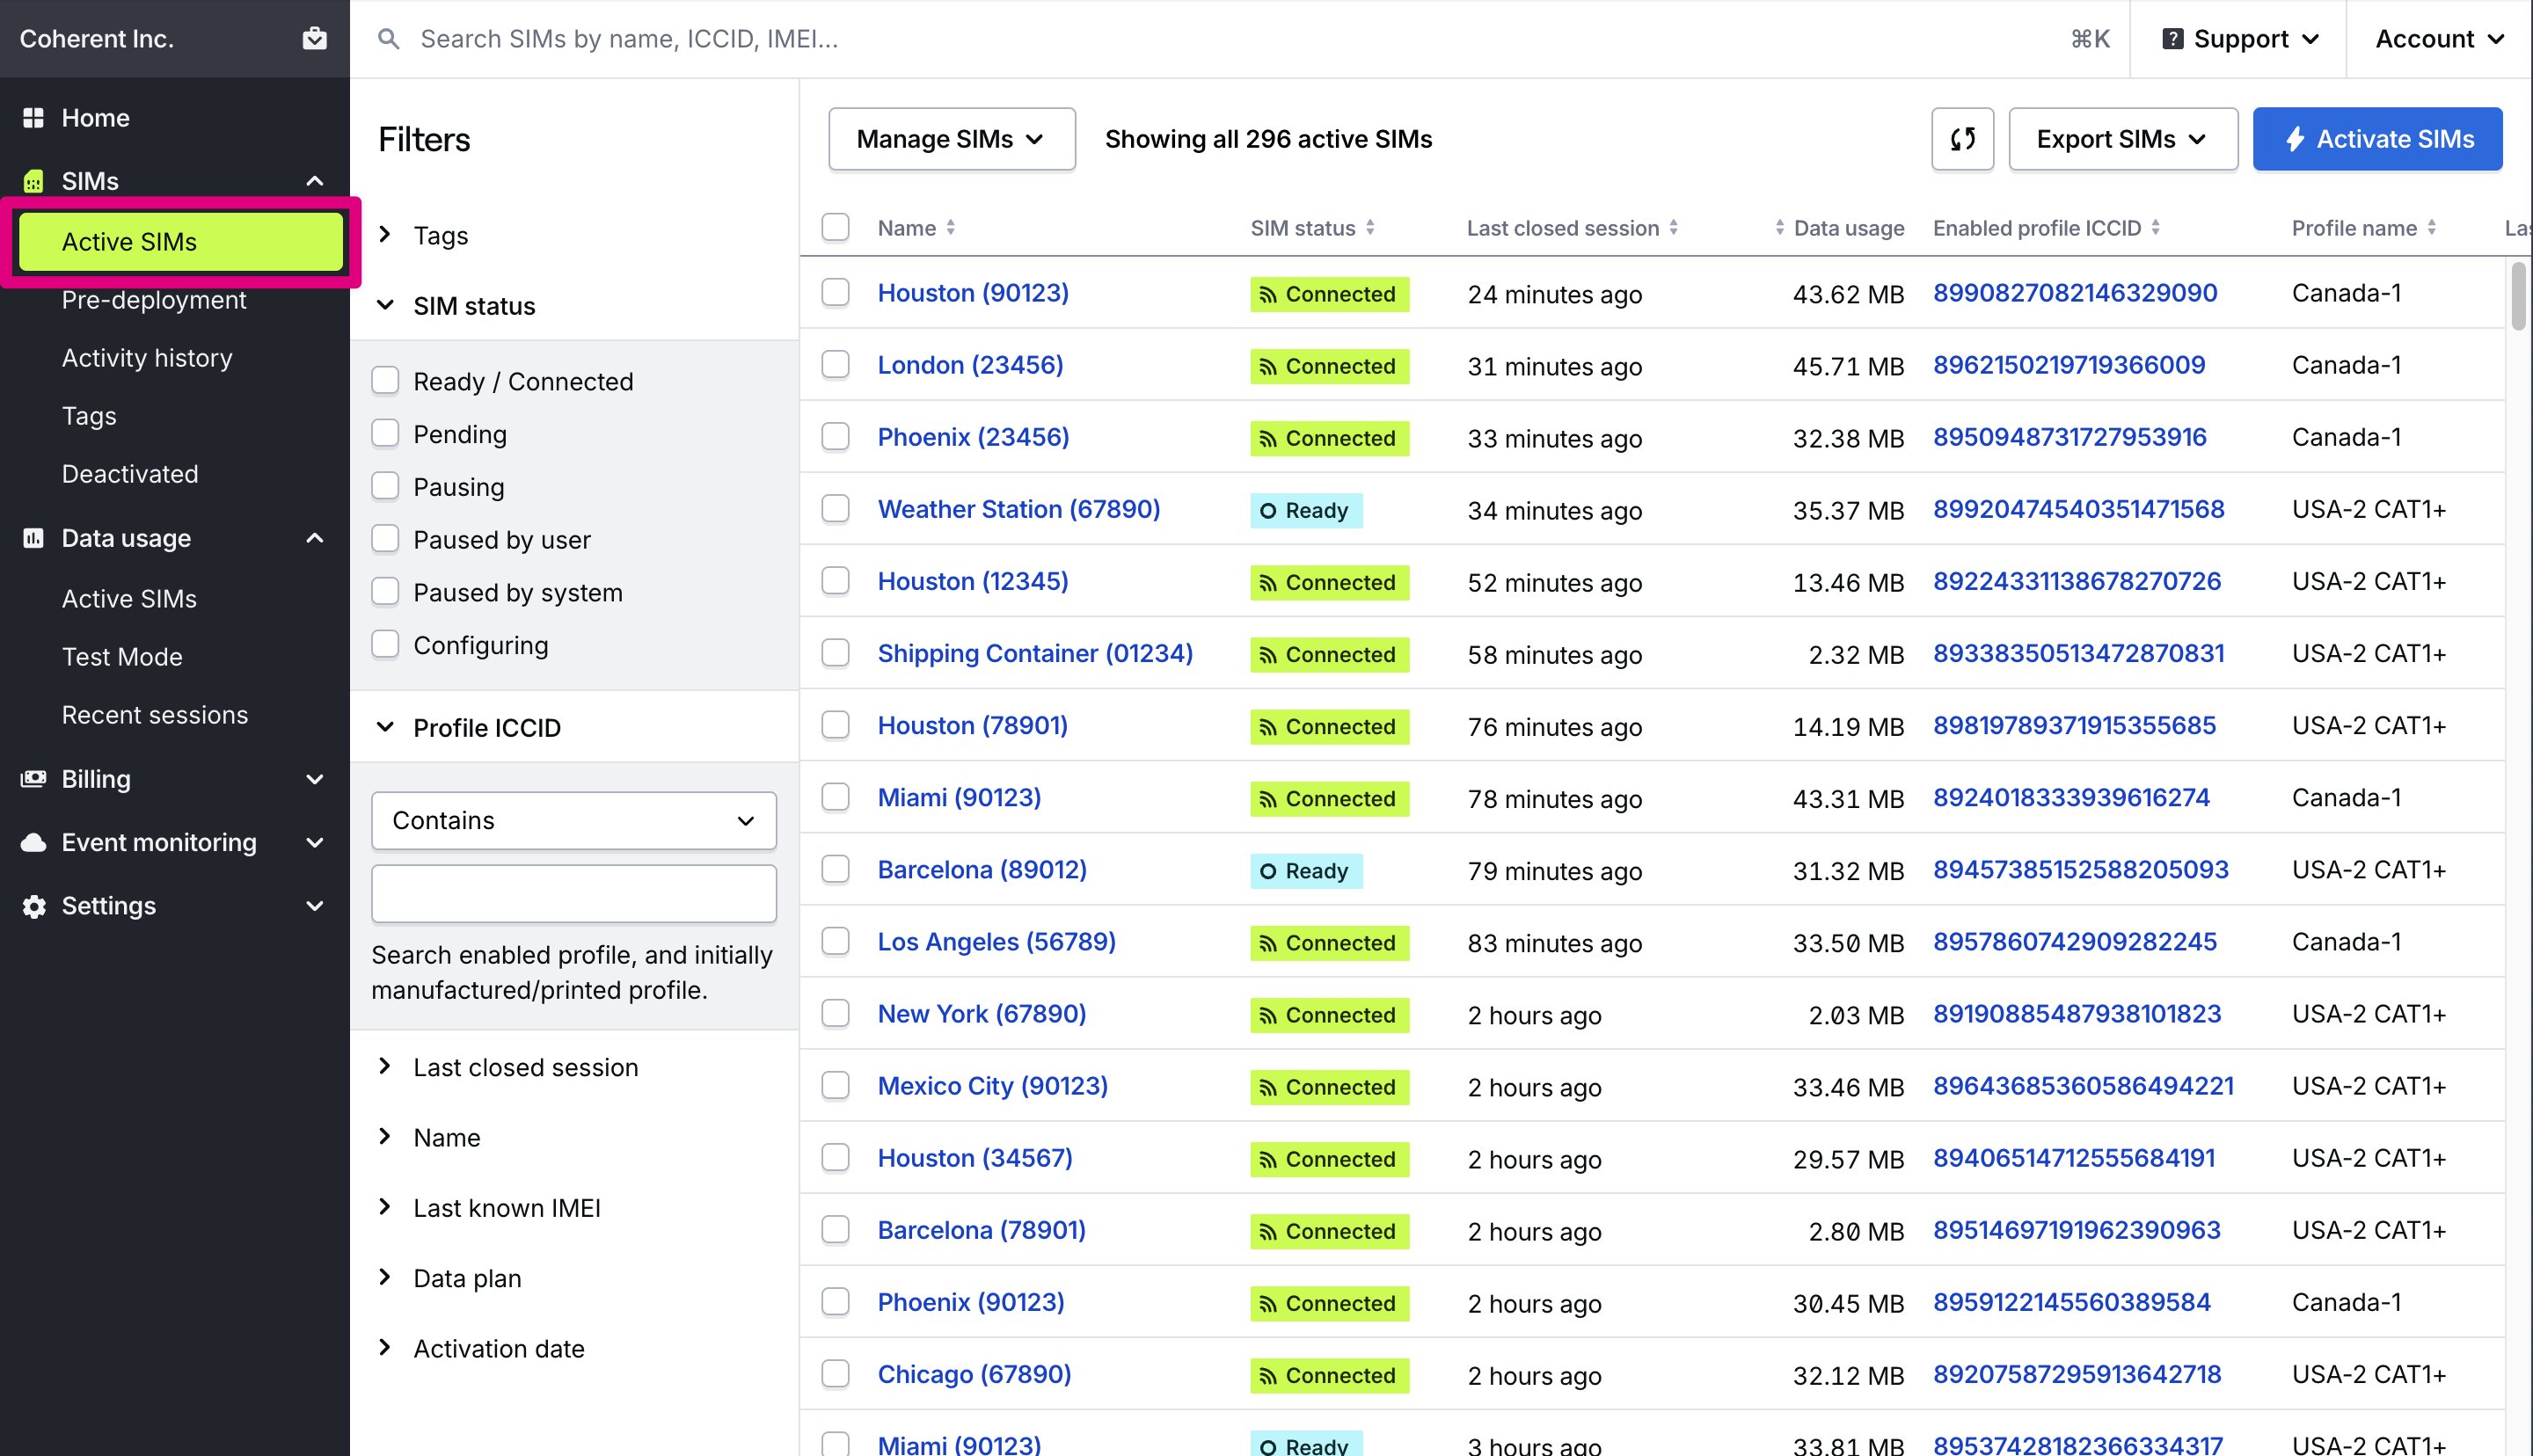Image resolution: width=2533 pixels, height=1456 pixels.
Task: Click the Activate SIMs button
Action: point(2377,139)
